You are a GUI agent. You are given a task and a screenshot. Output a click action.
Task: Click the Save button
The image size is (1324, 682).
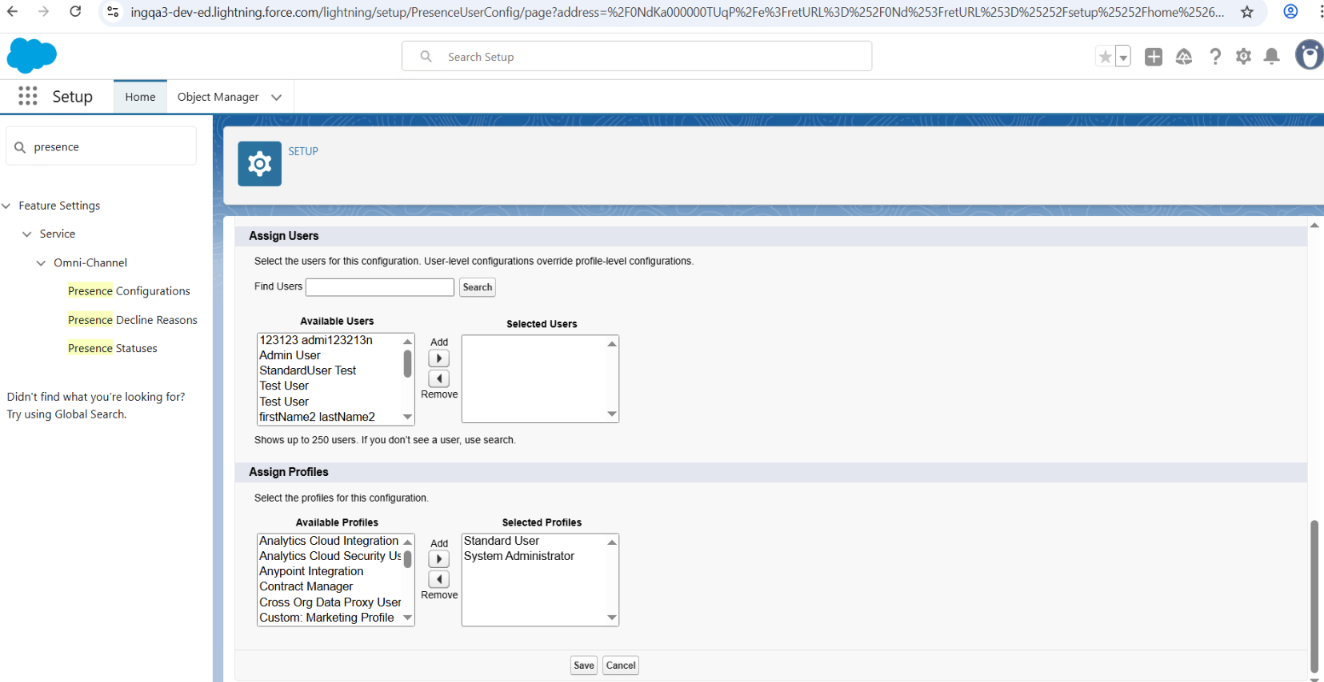click(x=584, y=665)
